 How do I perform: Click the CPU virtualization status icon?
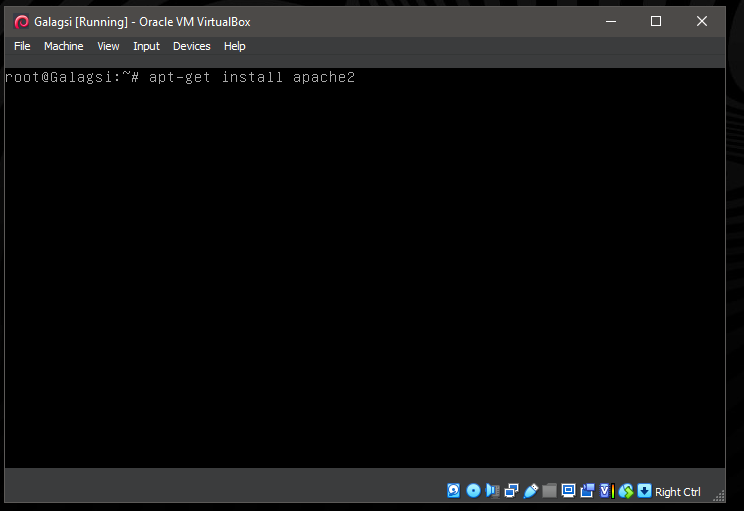607,491
